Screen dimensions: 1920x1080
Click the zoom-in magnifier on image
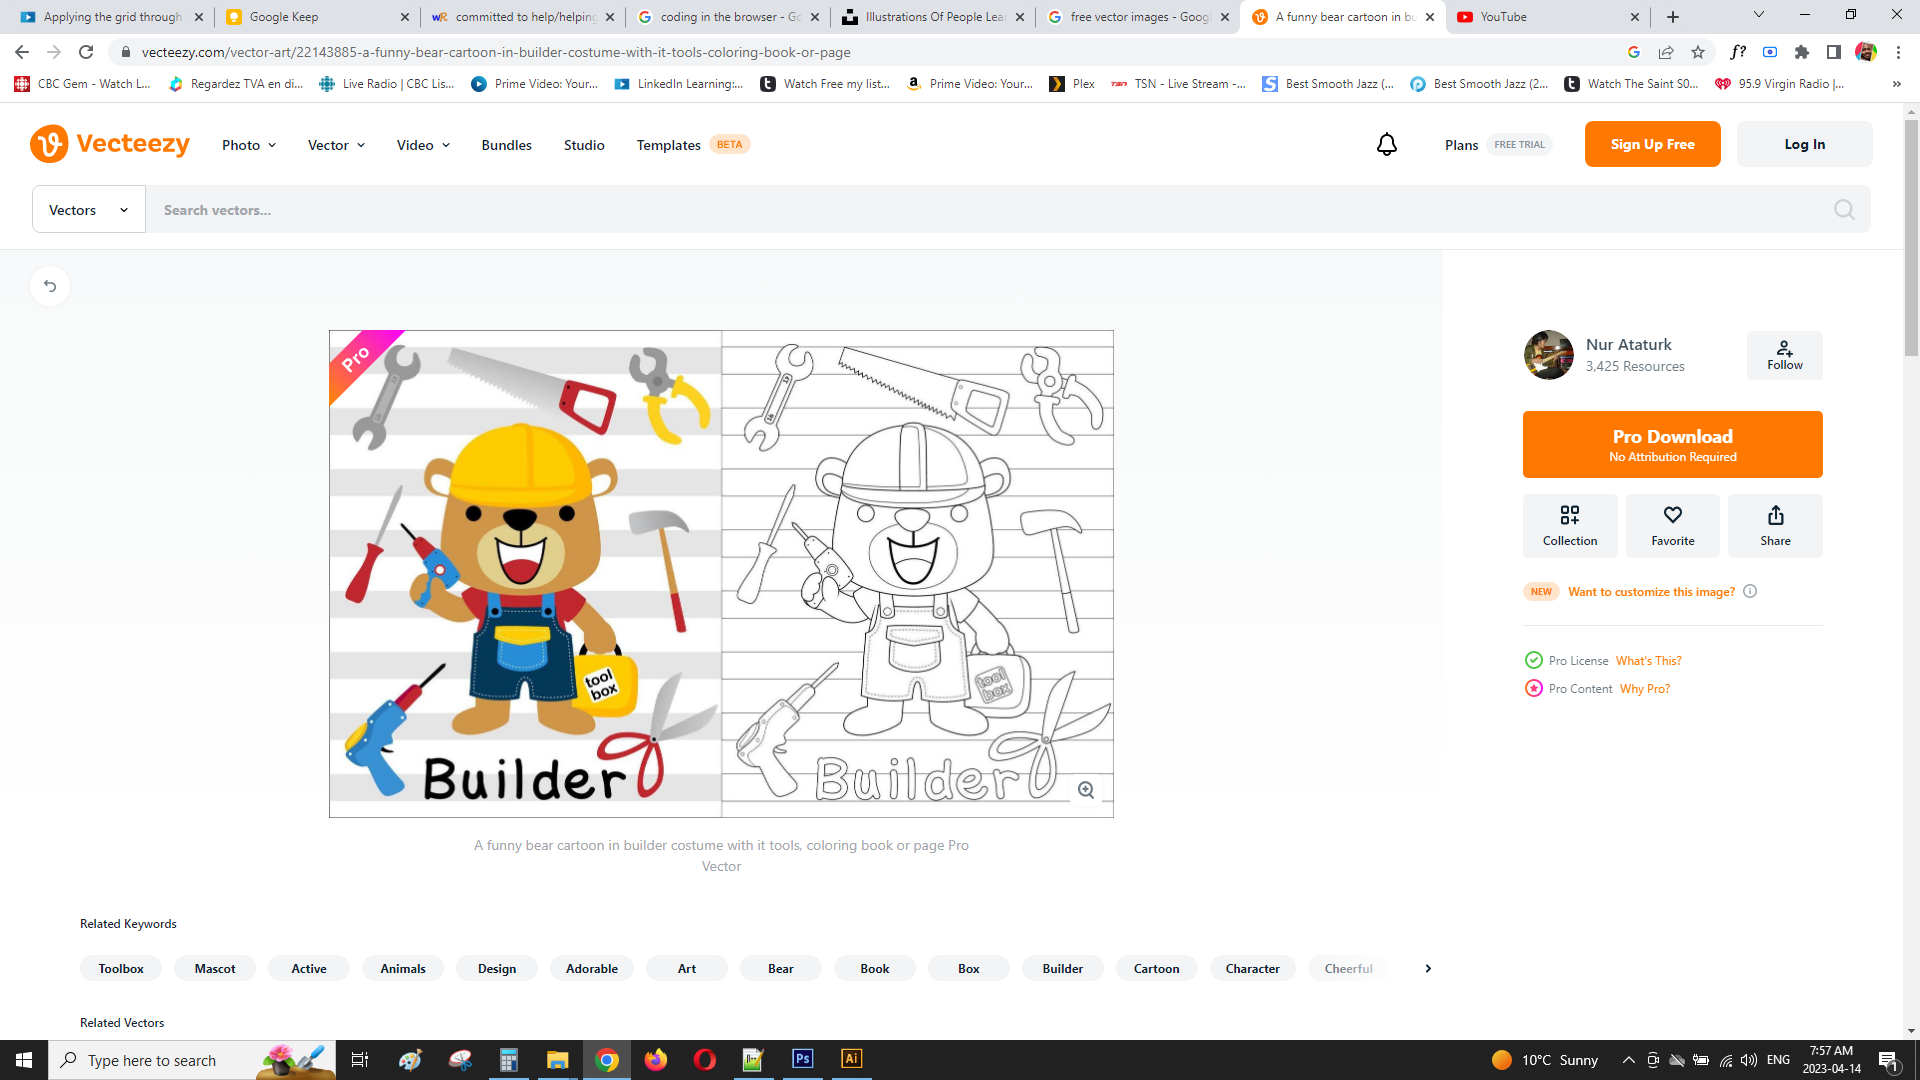pos(1086,790)
